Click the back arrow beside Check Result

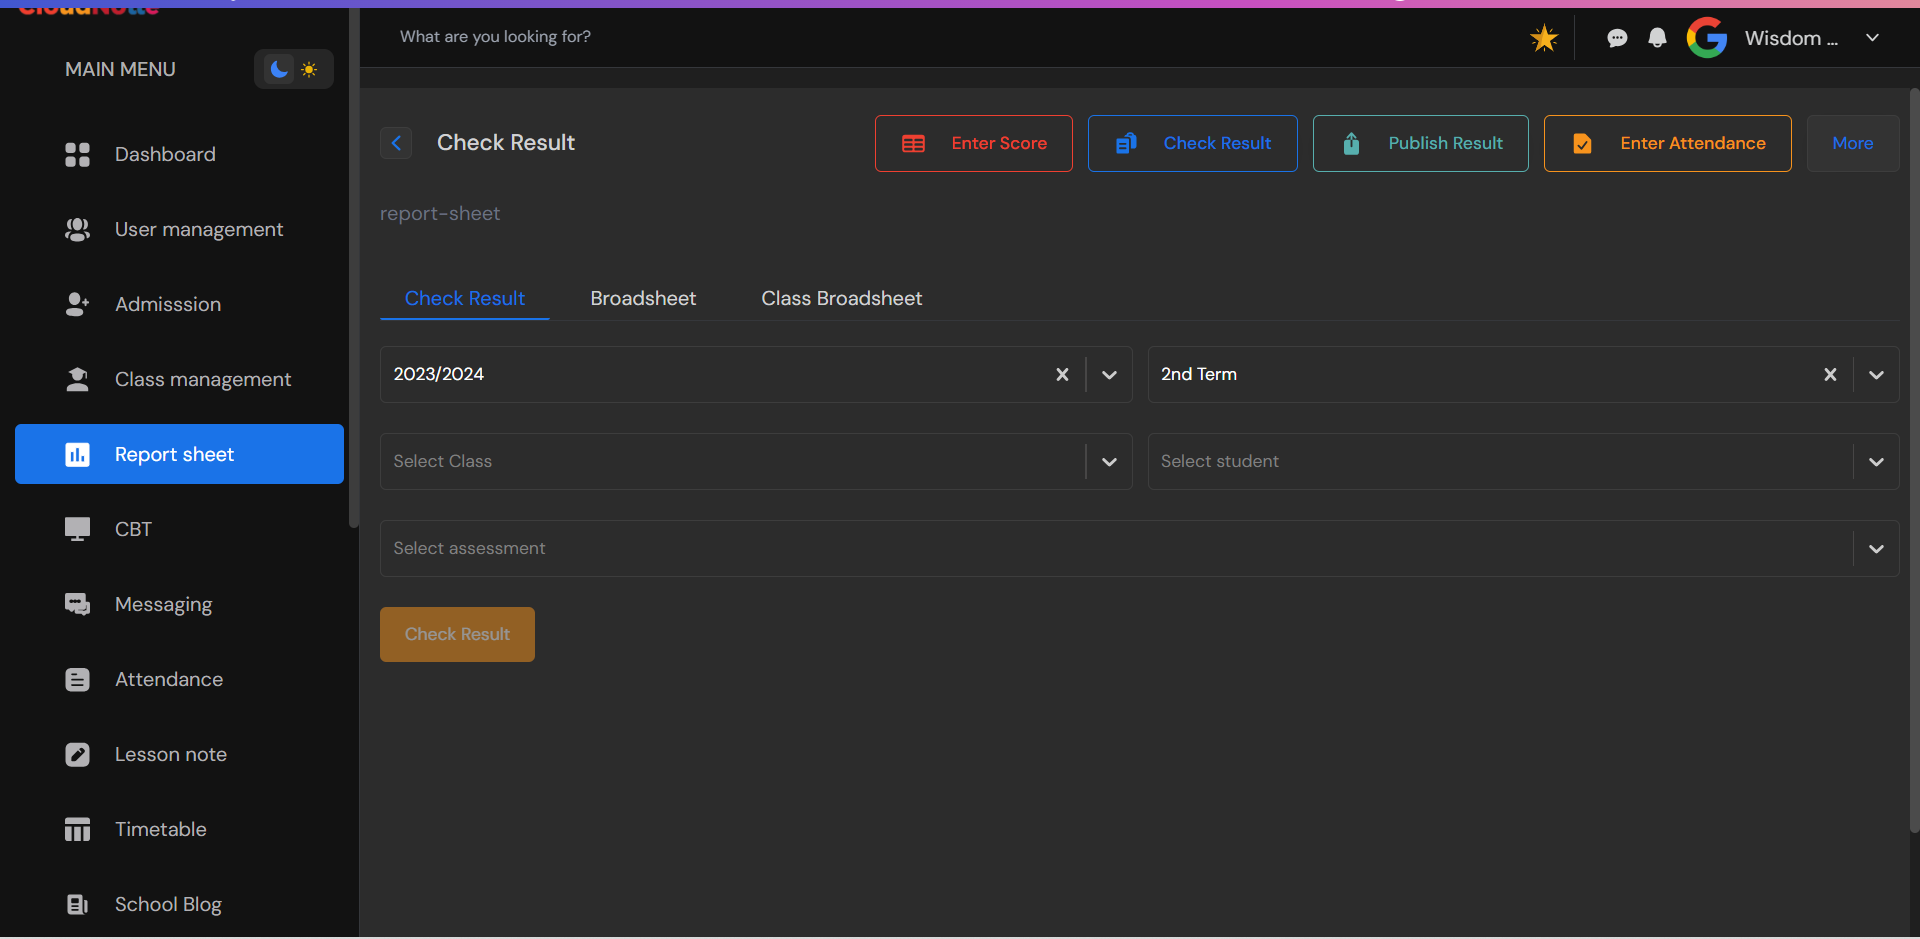[x=396, y=143]
